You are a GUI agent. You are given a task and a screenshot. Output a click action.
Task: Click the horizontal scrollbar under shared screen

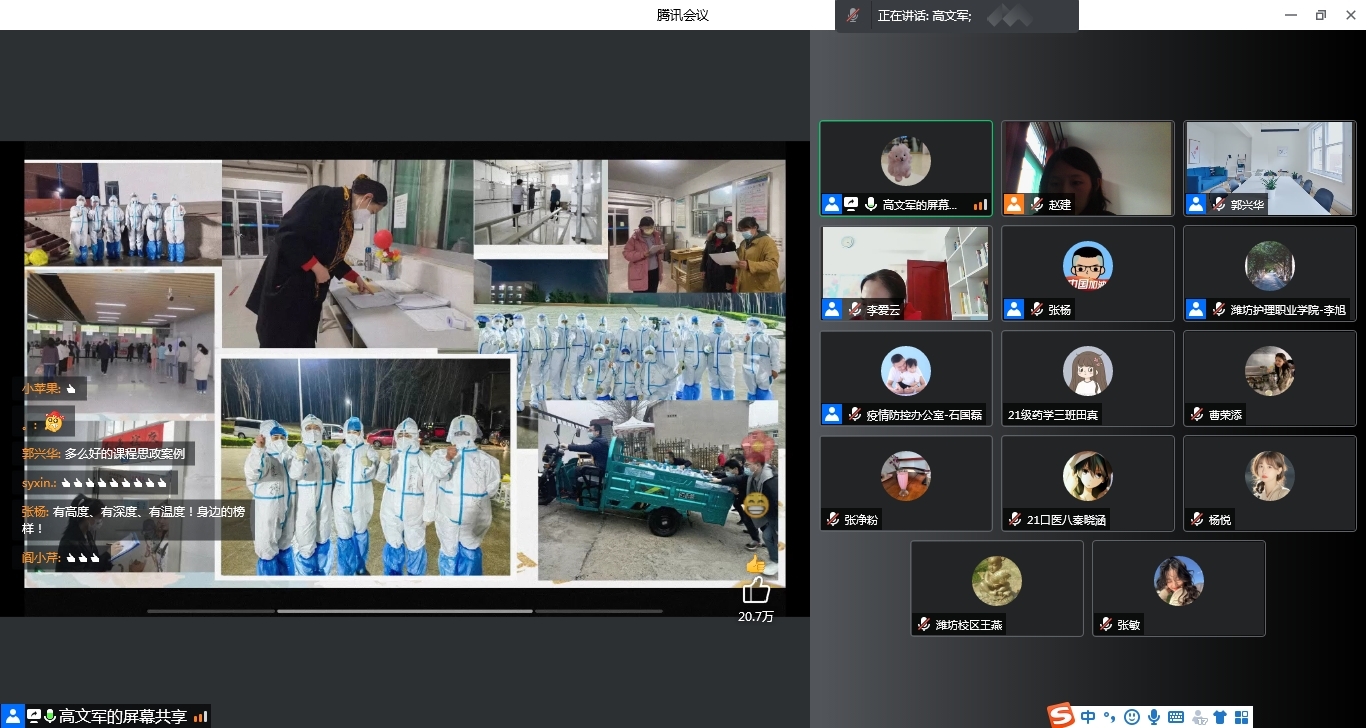(405, 611)
